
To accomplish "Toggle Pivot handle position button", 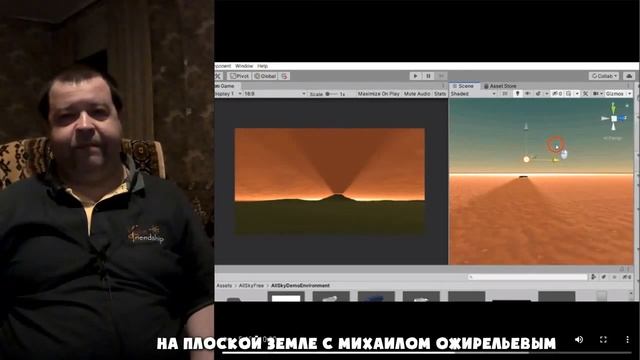I will coord(239,76).
